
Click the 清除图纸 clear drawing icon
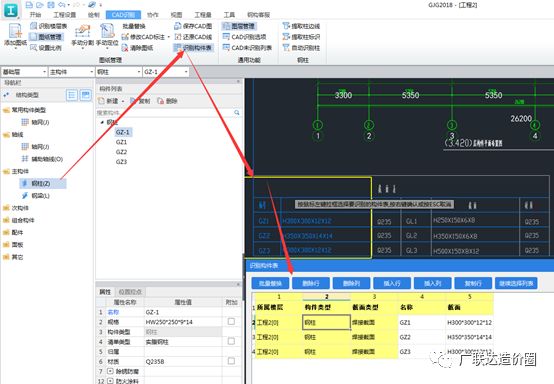click(125, 48)
